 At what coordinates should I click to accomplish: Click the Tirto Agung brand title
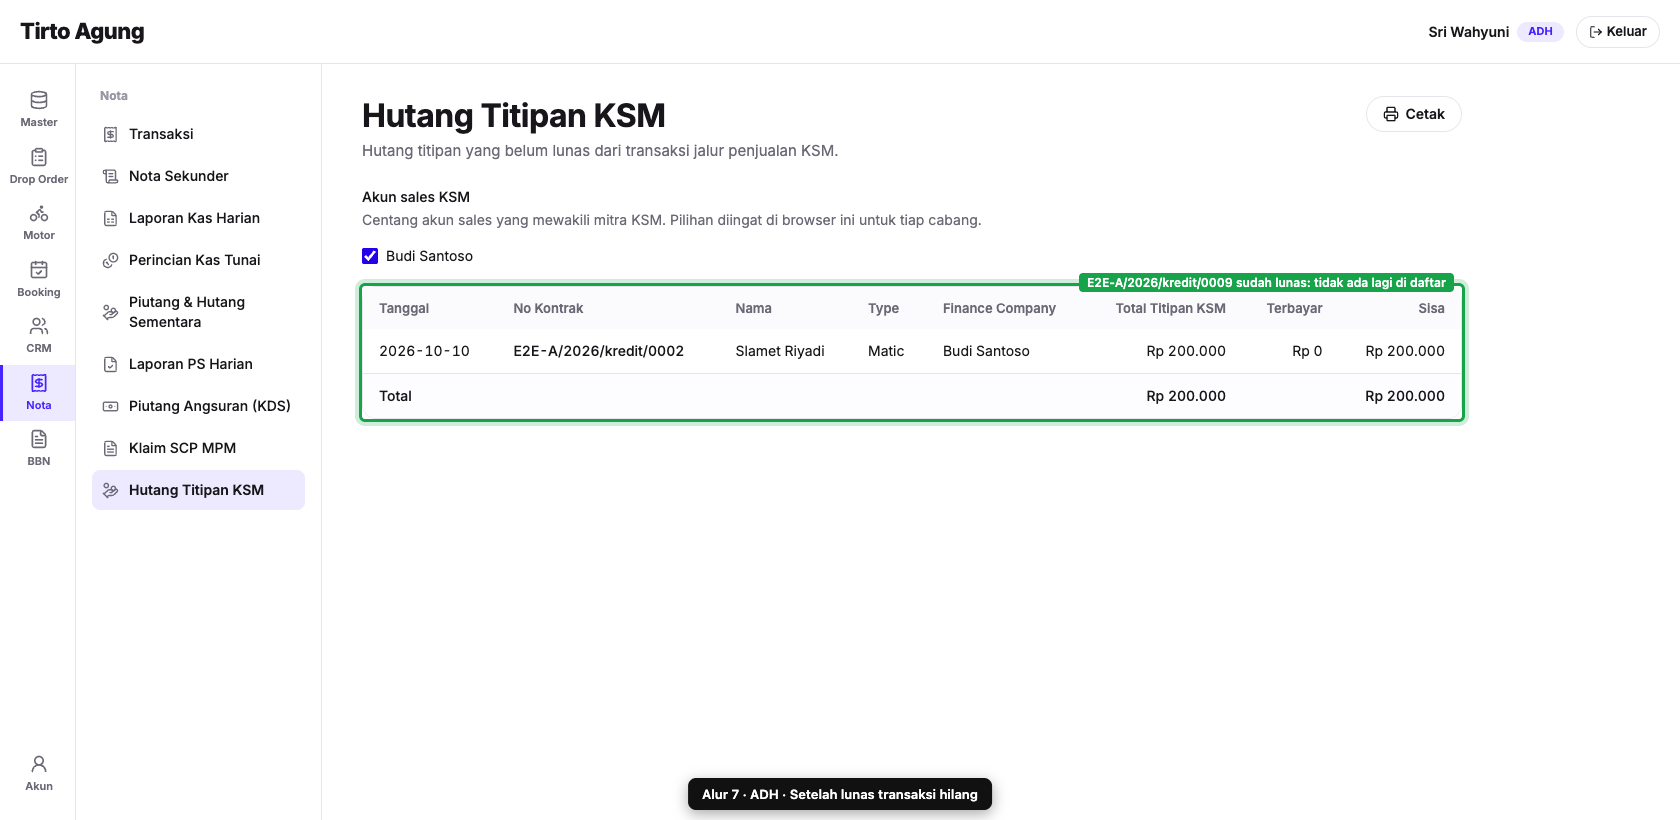click(82, 32)
